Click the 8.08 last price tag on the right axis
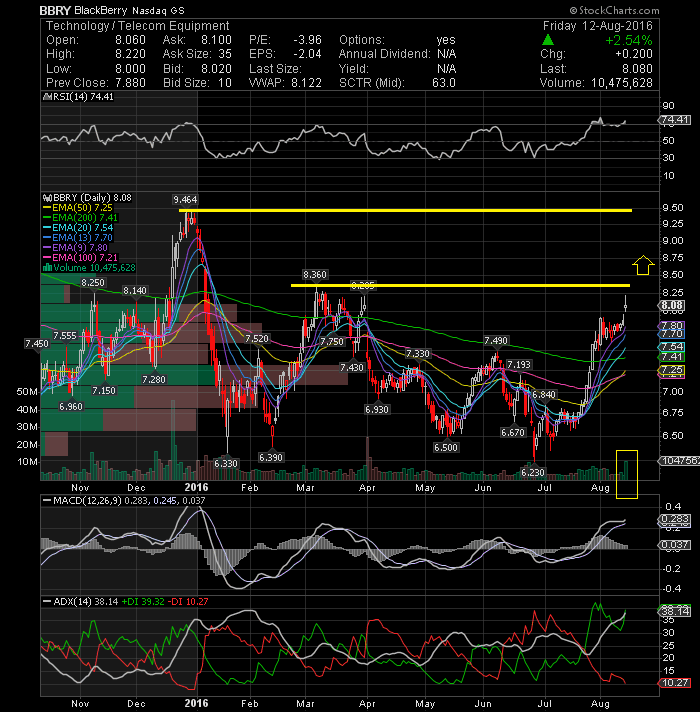The height and width of the screenshot is (712, 700). pyautogui.click(x=672, y=305)
